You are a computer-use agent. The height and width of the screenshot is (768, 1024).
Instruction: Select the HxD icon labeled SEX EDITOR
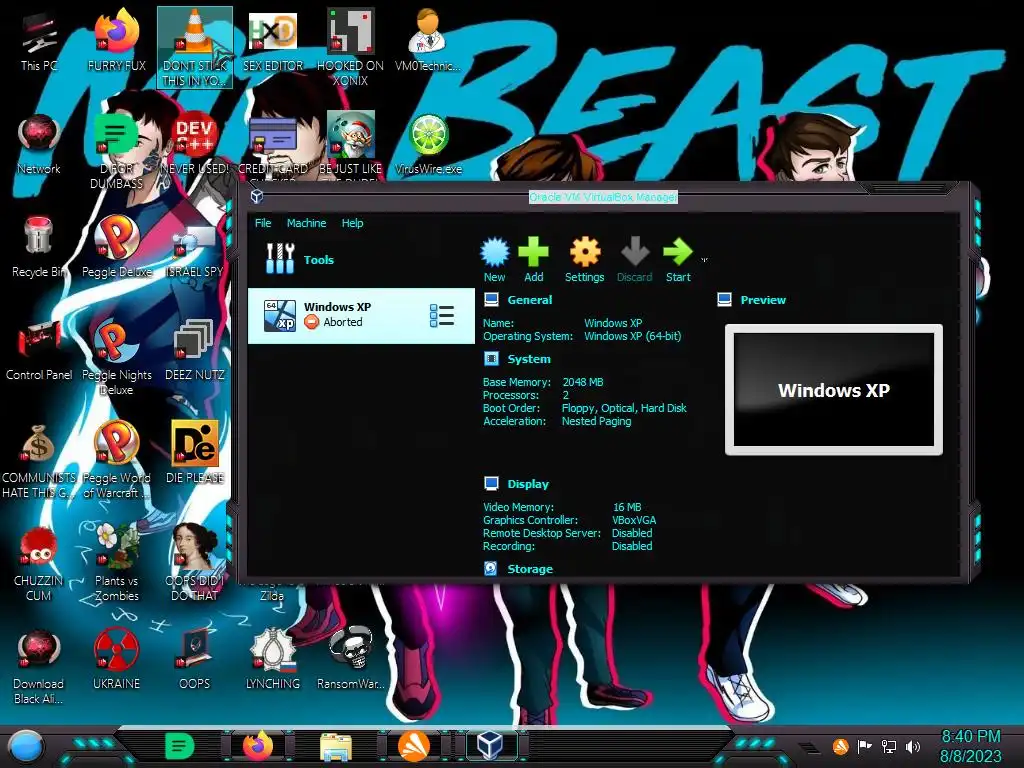point(273,40)
